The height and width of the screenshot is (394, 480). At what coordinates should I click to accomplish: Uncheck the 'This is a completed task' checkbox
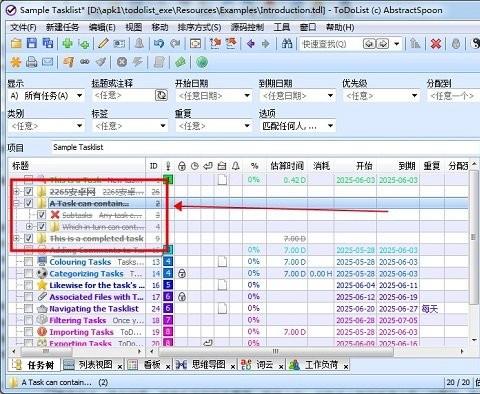[x=29, y=238]
